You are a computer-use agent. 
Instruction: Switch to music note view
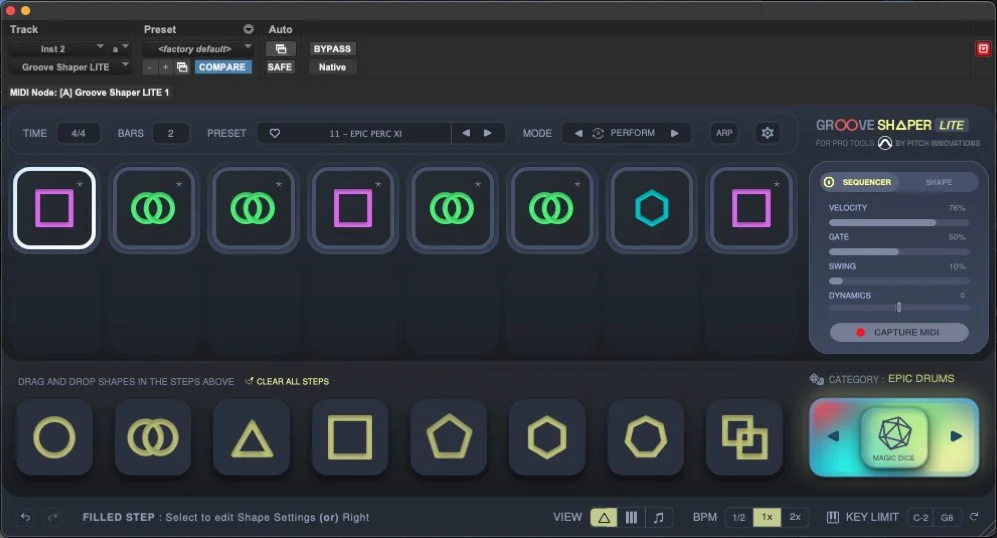(659, 517)
